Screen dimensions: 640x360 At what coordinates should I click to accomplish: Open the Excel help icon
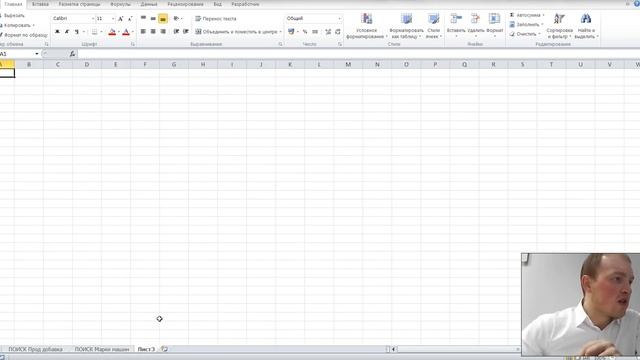[637, 3]
